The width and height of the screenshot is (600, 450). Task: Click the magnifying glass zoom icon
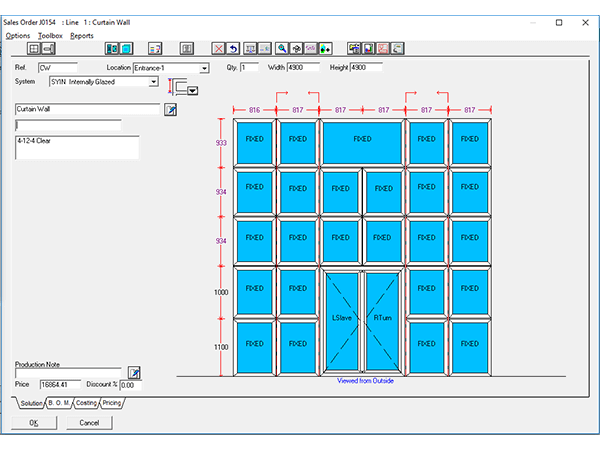(283, 48)
